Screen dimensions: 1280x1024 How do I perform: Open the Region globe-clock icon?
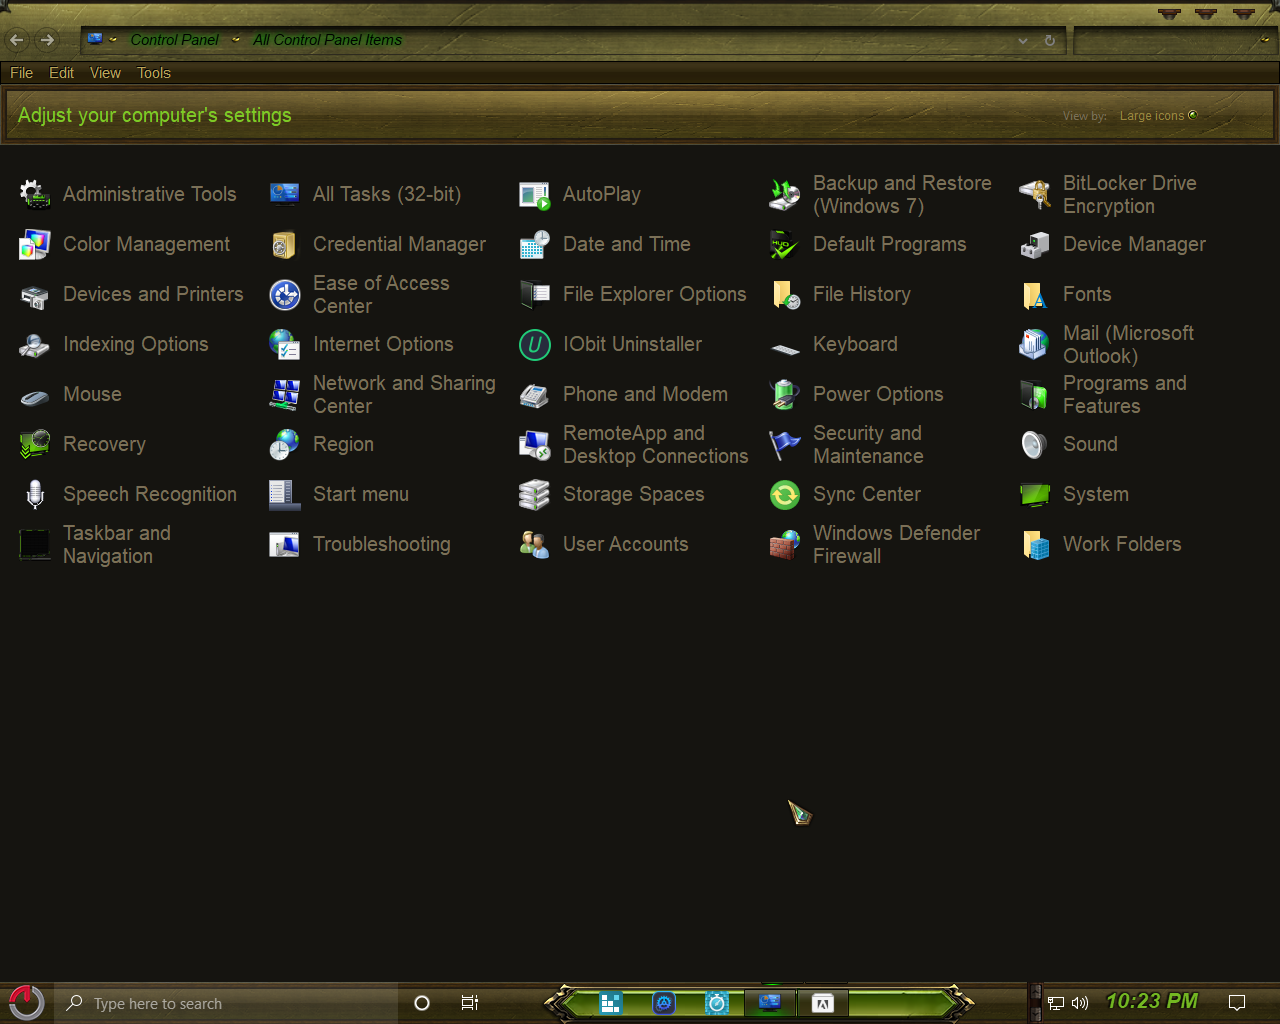[x=285, y=444]
